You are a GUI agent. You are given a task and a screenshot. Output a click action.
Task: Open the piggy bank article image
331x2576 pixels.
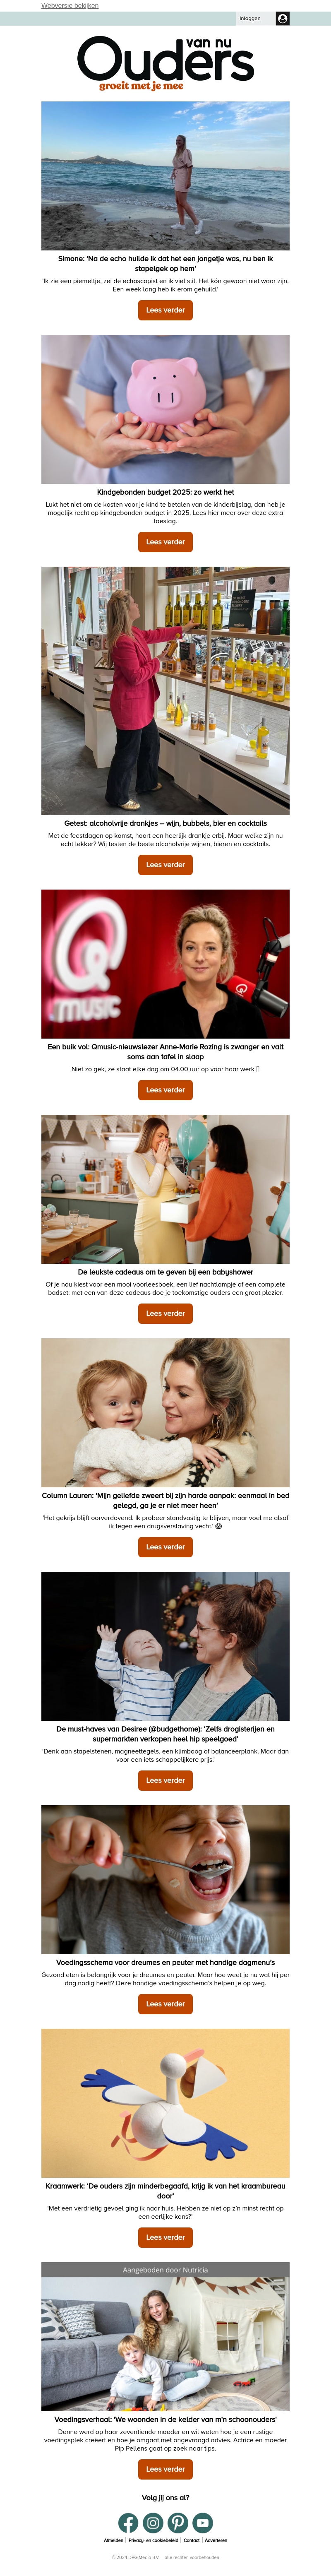point(165,409)
